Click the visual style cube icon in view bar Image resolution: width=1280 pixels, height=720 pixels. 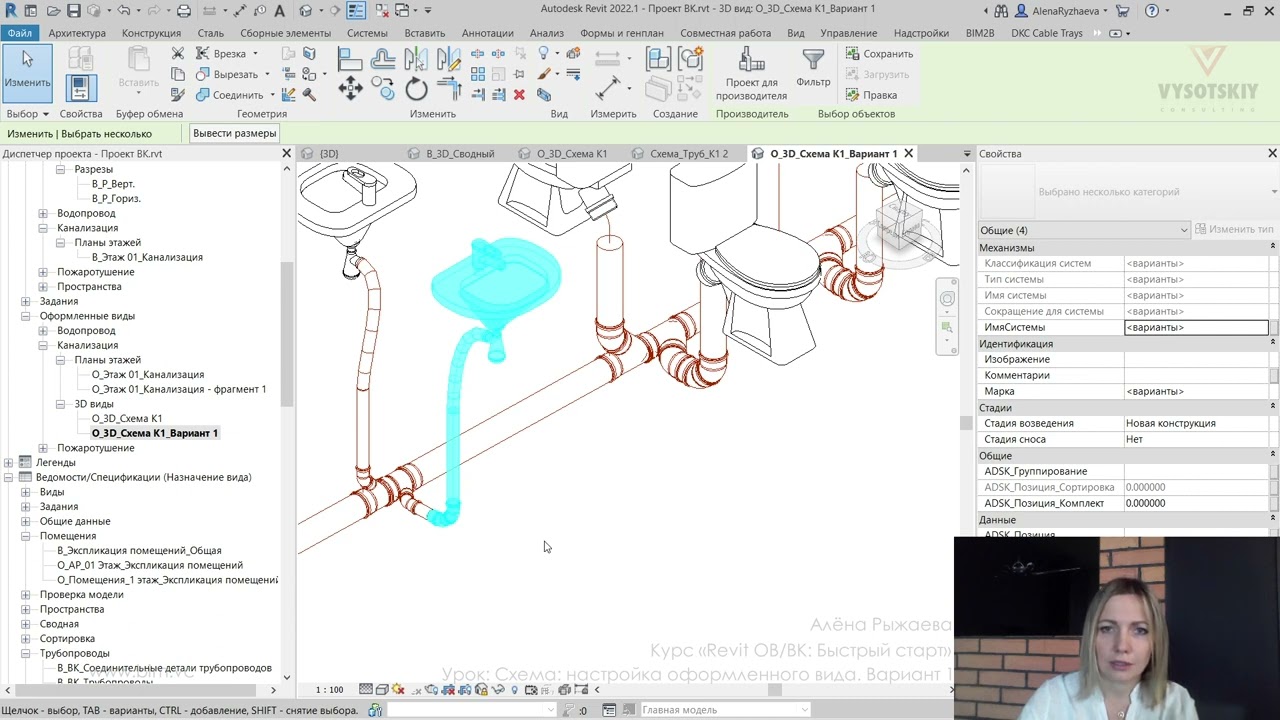click(x=384, y=689)
